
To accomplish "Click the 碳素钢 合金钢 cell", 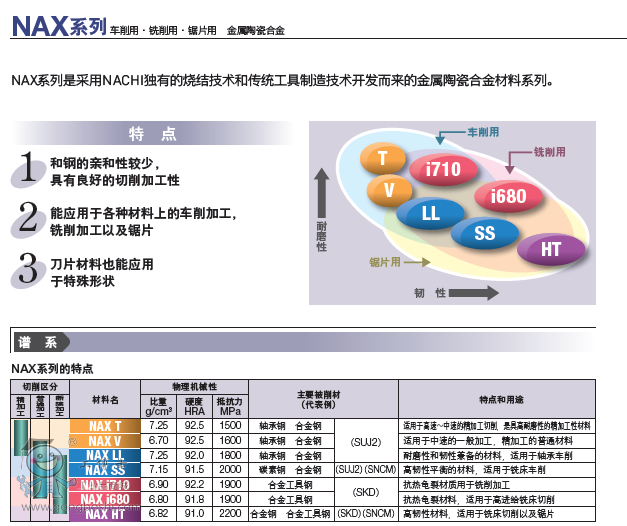I will click(291, 470).
